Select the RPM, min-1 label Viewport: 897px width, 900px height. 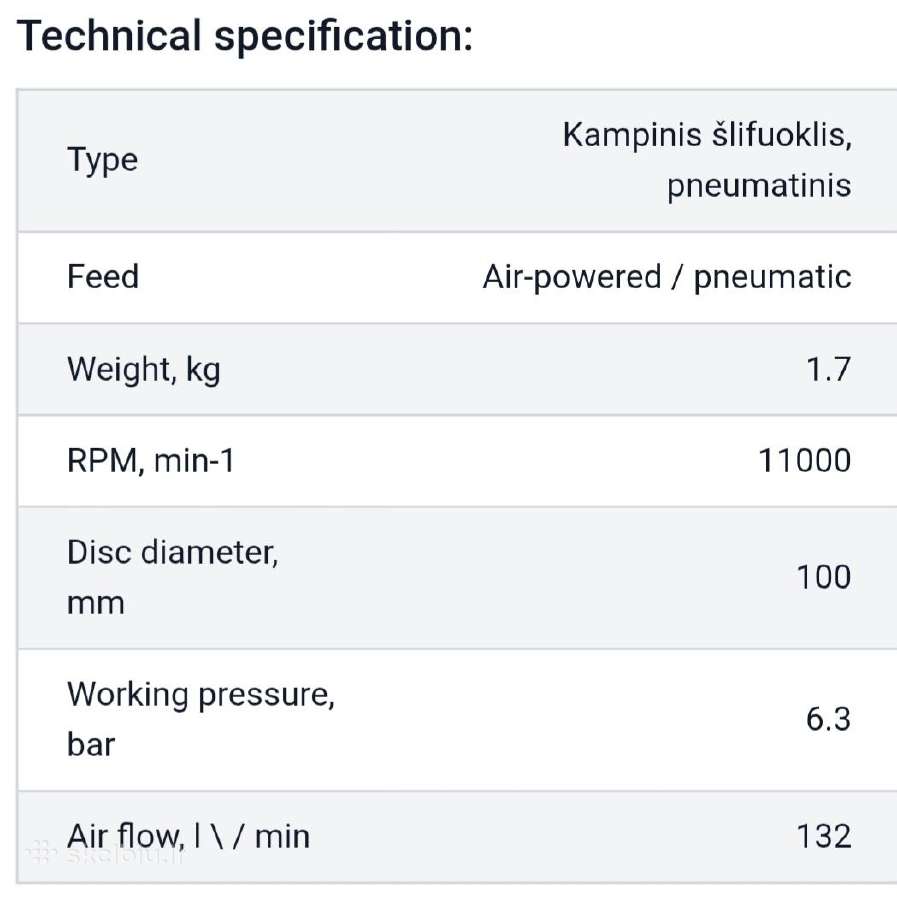point(151,461)
